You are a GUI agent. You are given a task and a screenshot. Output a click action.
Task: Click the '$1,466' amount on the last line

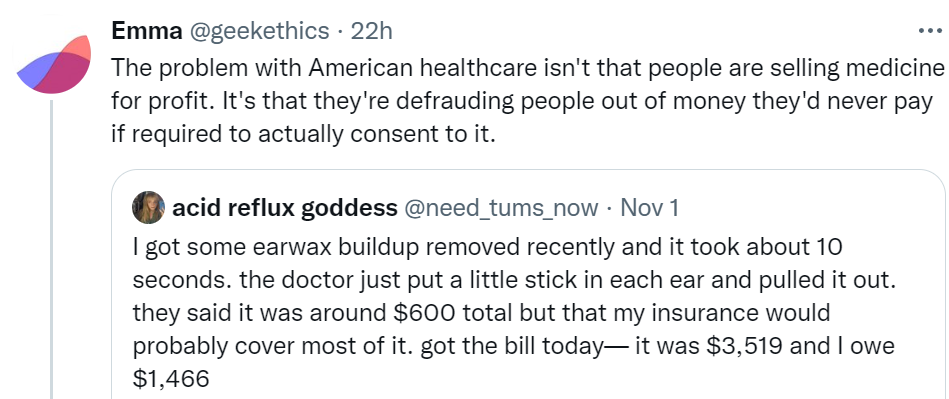click(x=171, y=380)
